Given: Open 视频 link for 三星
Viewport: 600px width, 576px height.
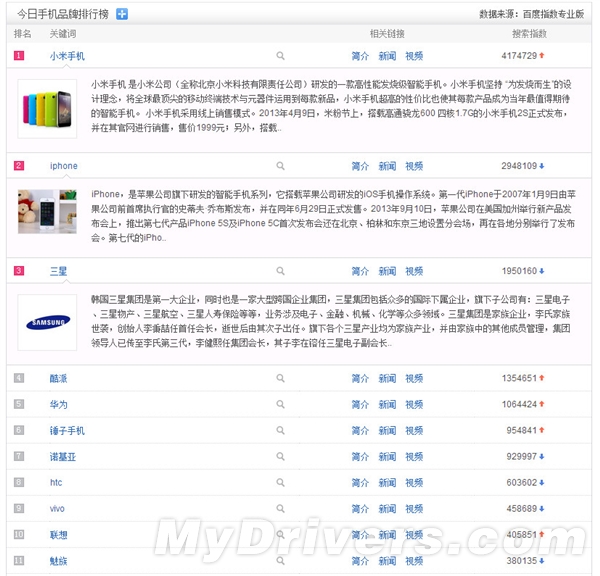Looking at the screenshot, I should [x=414, y=271].
